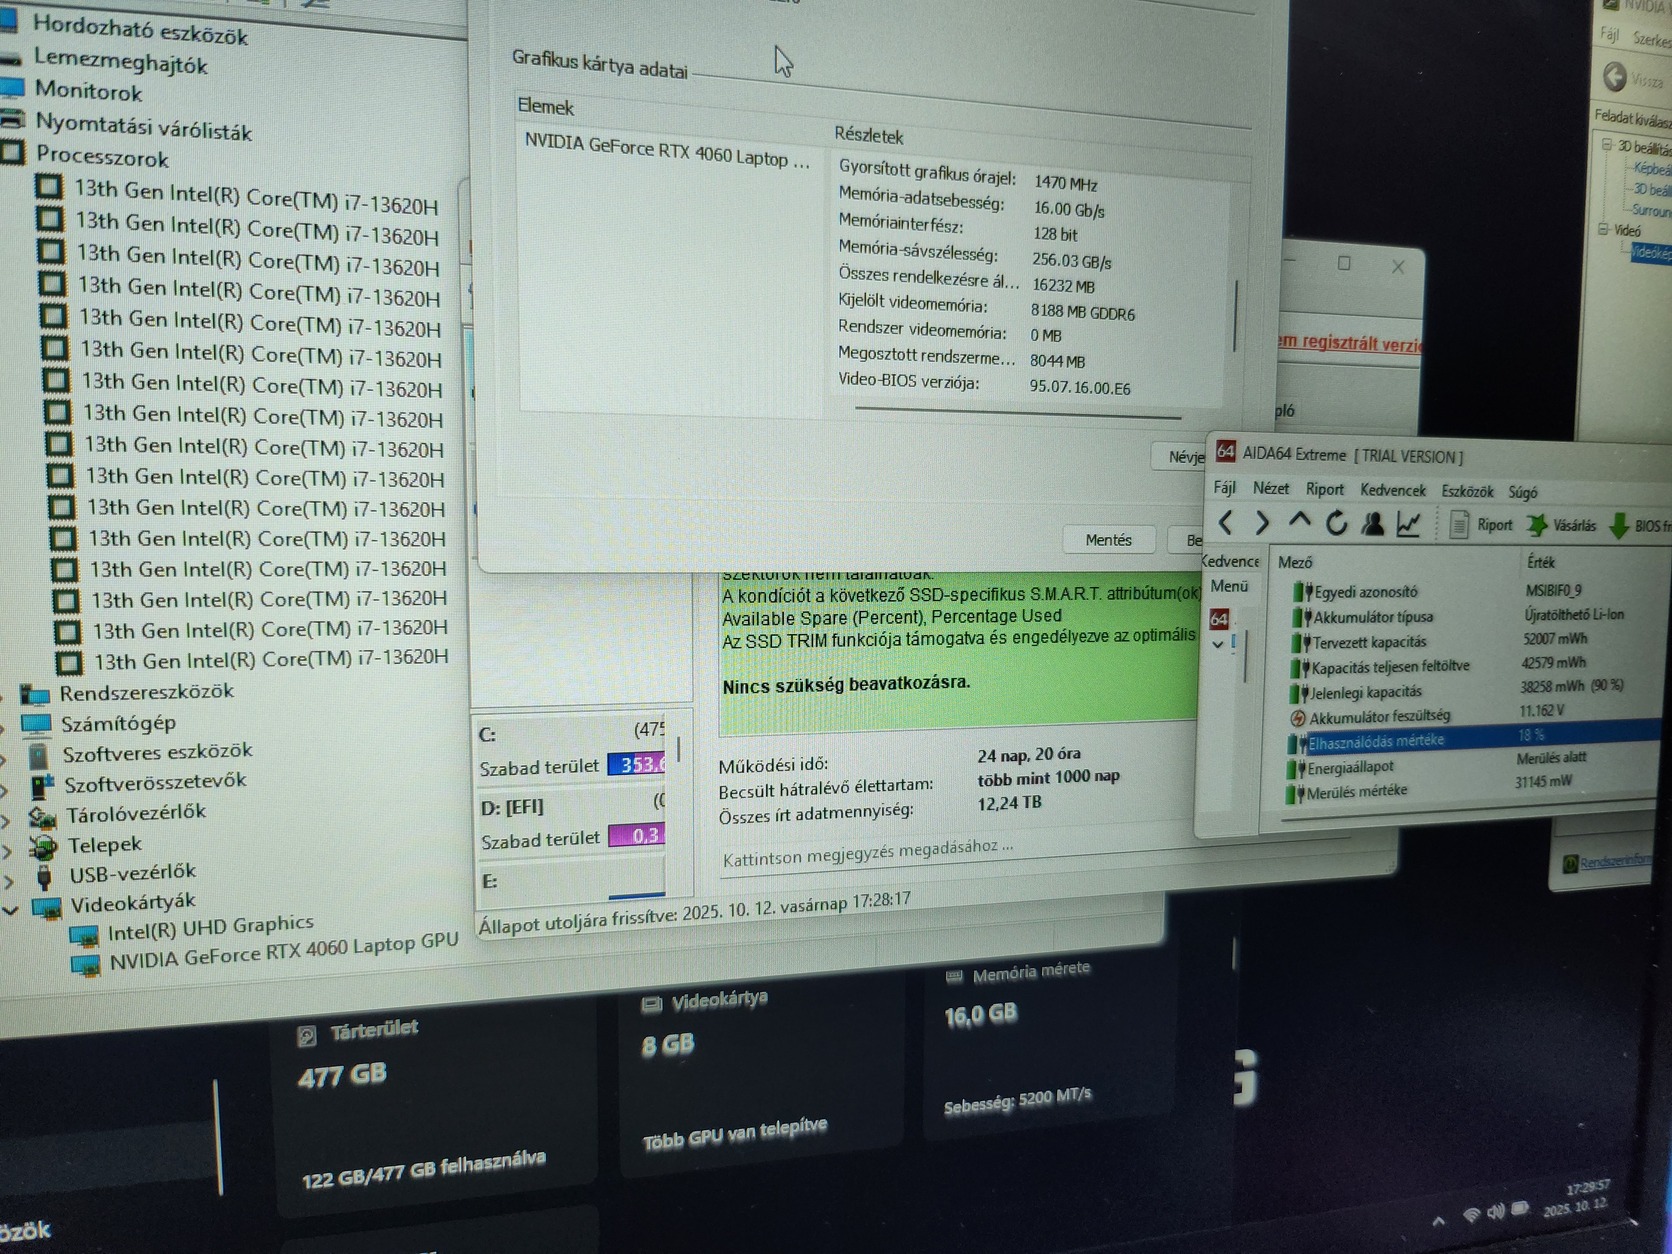Expand the USB-vezérlők node arrow
The image size is (1672, 1254).
(x=9, y=881)
